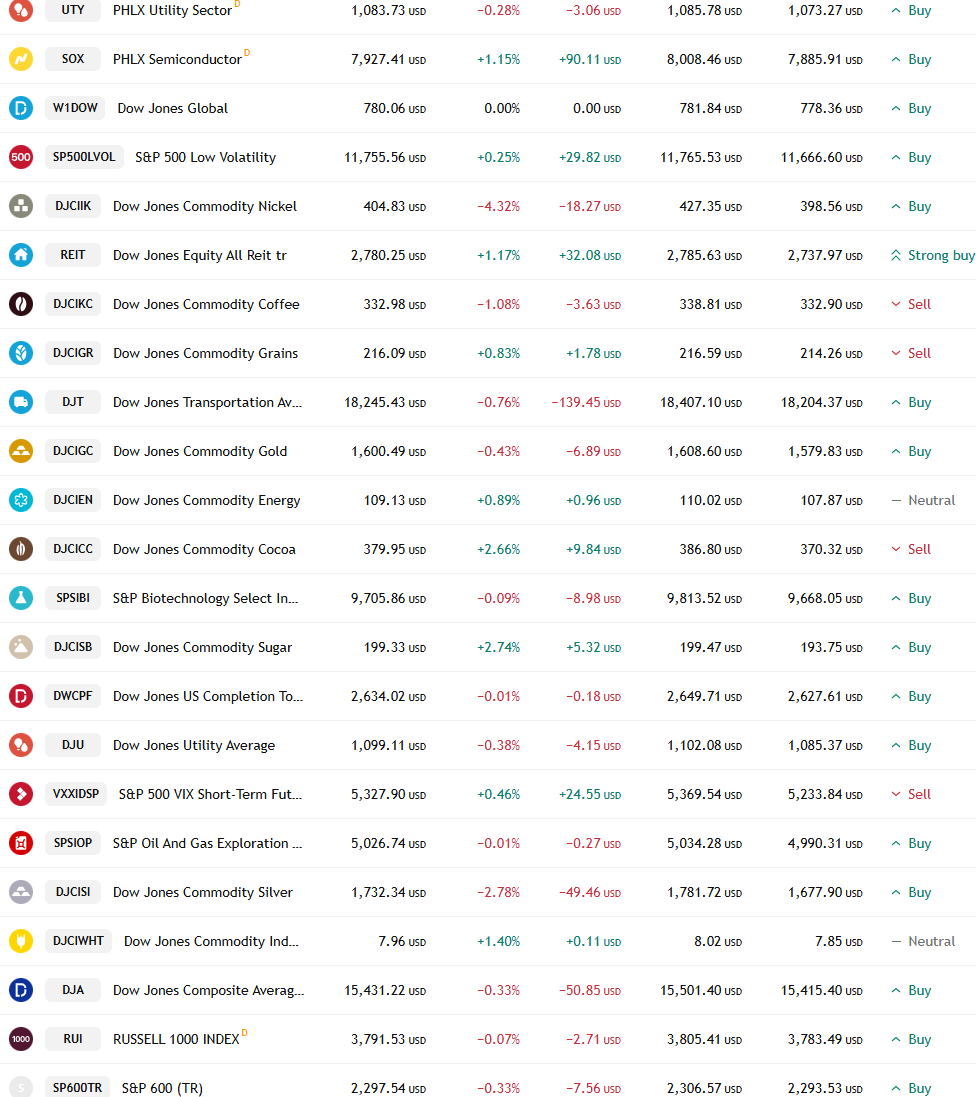Click the Dow Jones Equity All Reit house icon
Viewport: 976px width, 1097px height.
pyautogui.click(x=21, y=255)
